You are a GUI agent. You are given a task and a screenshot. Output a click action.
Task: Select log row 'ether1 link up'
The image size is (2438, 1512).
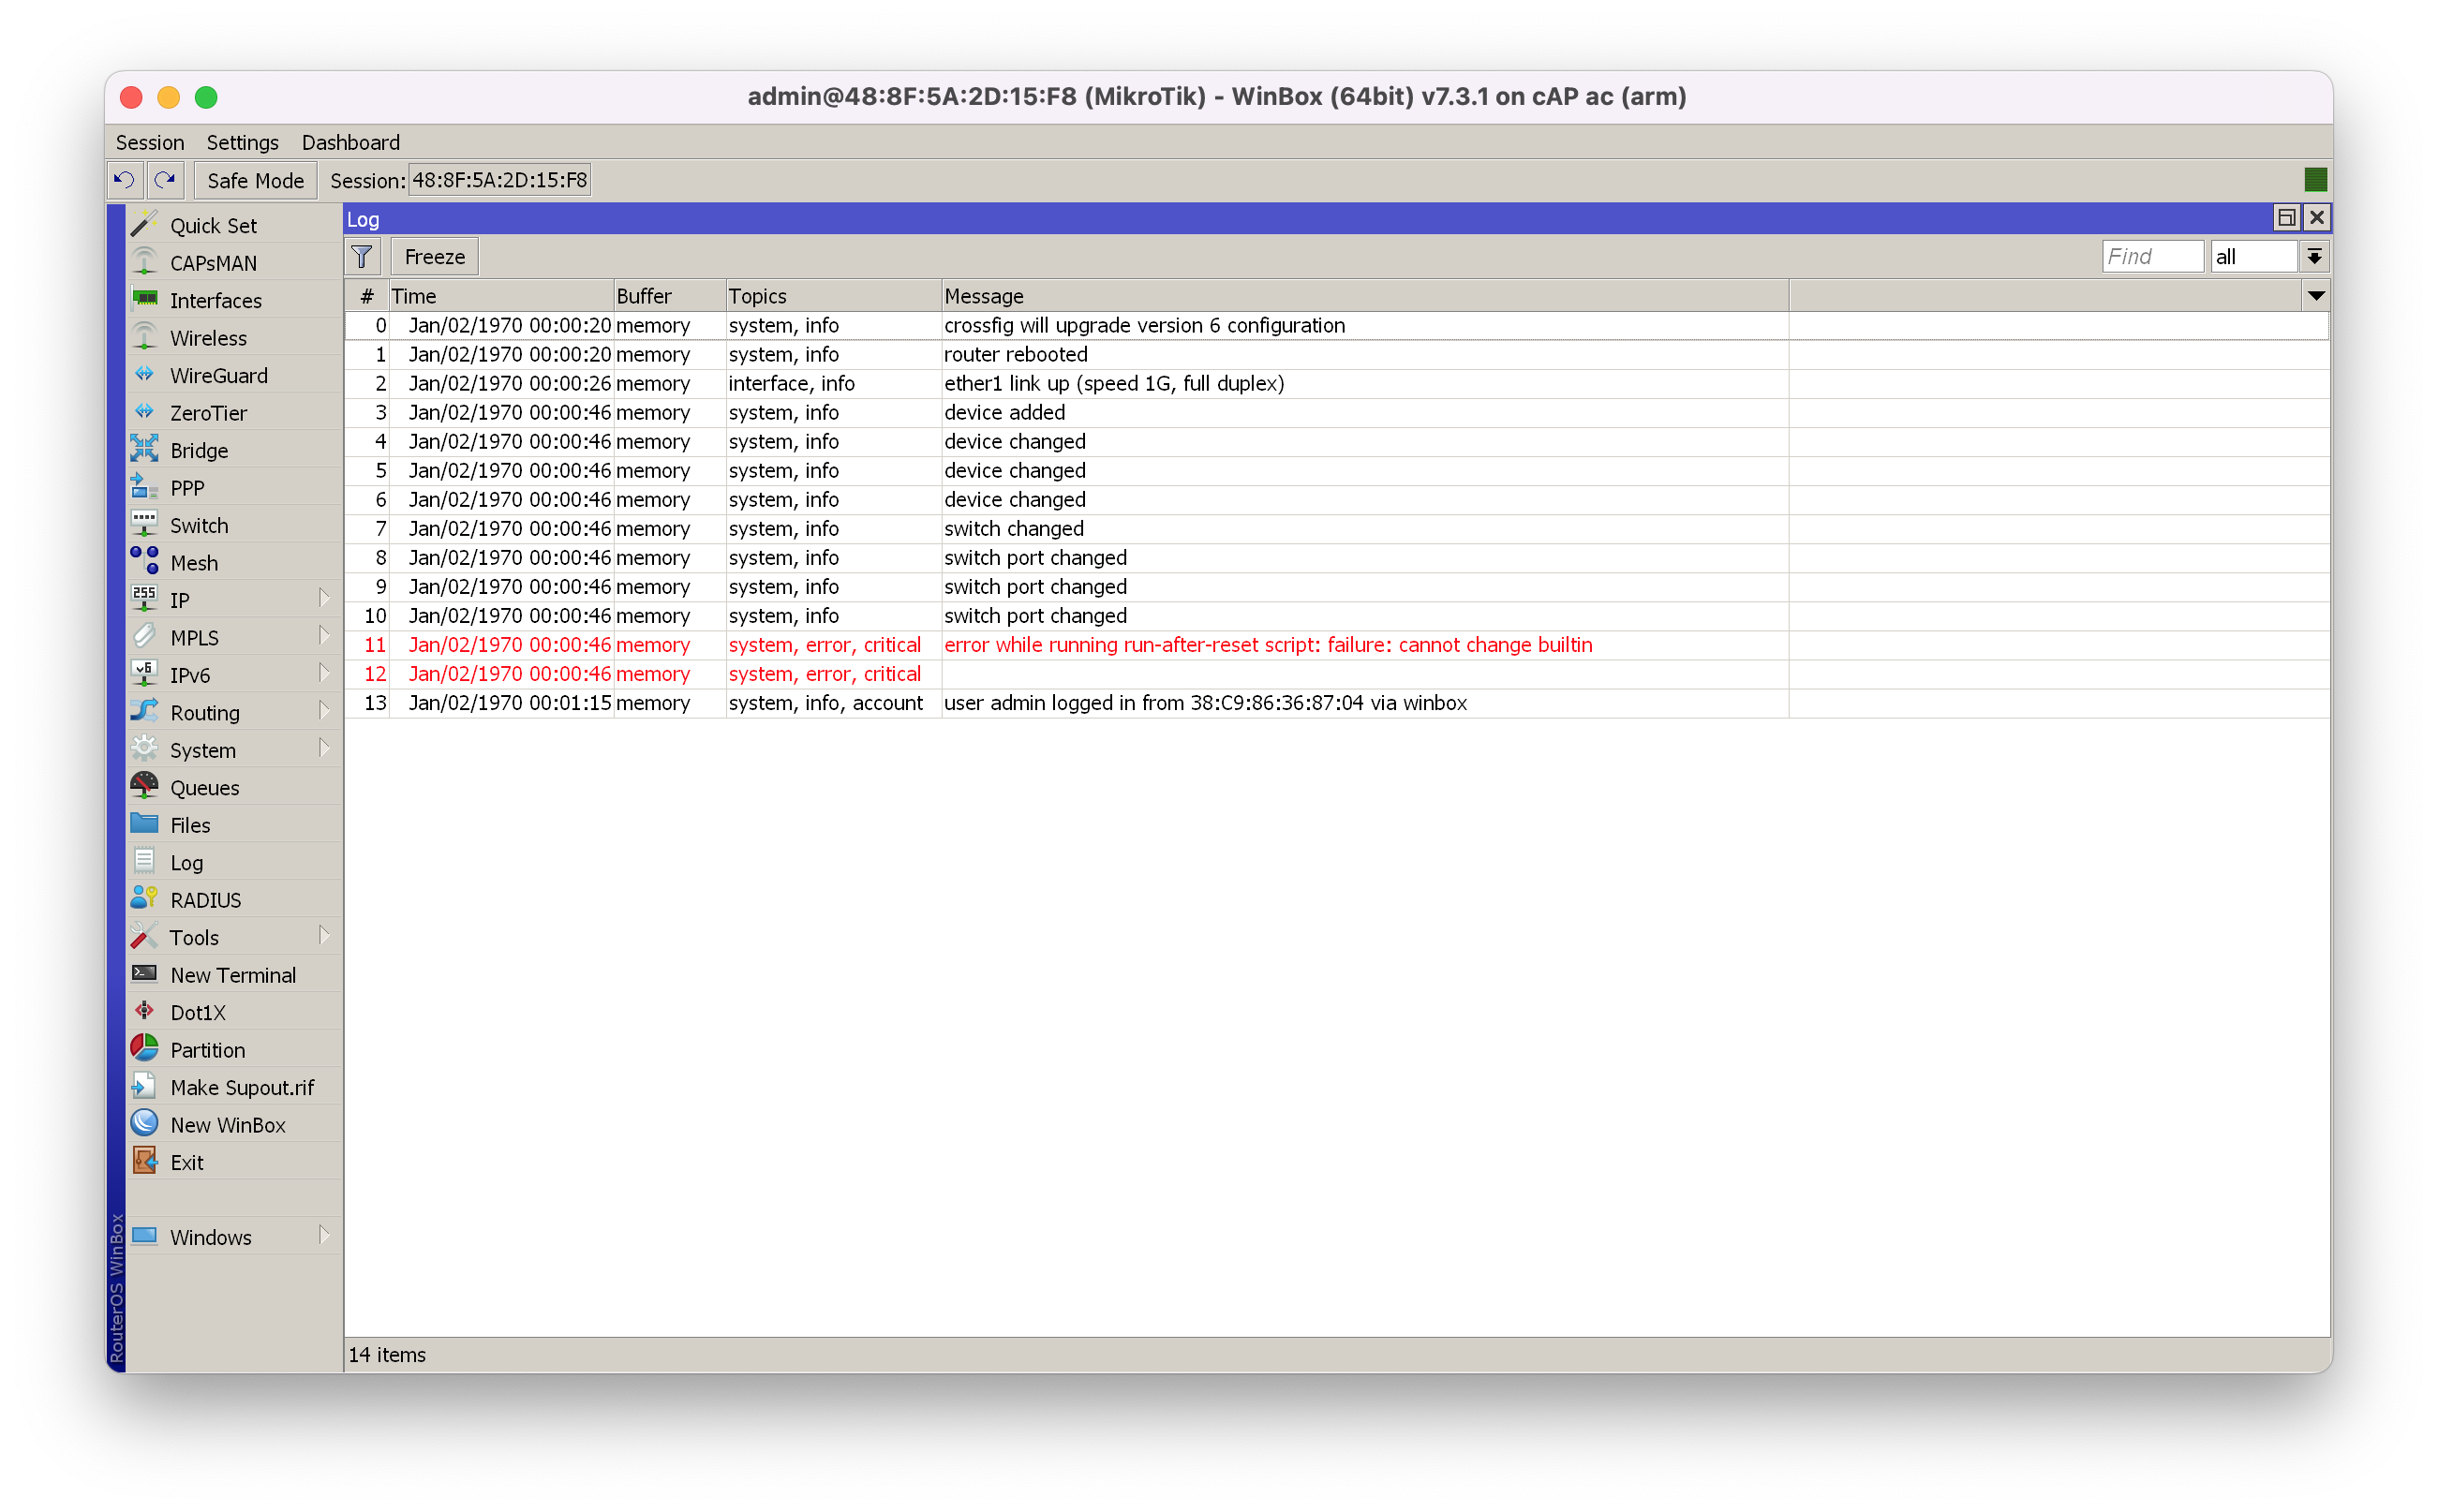coord(1336,383)
